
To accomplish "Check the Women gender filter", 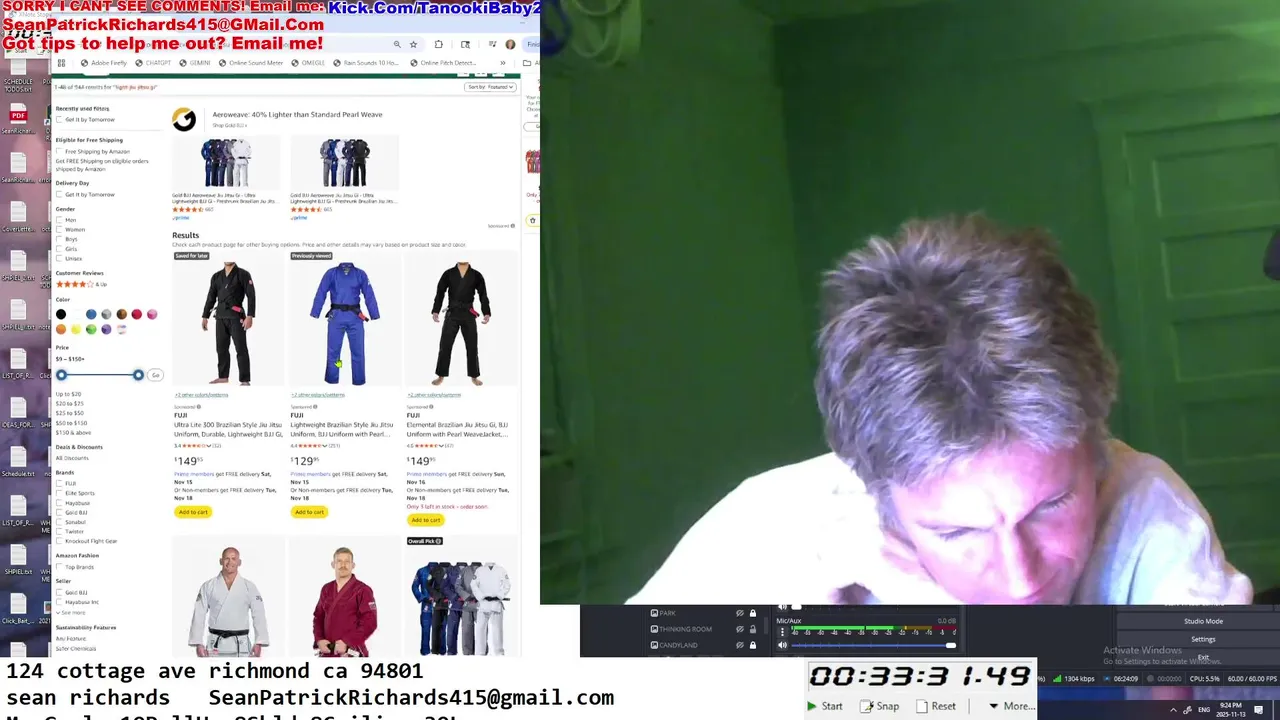I will tap(59, 229).
